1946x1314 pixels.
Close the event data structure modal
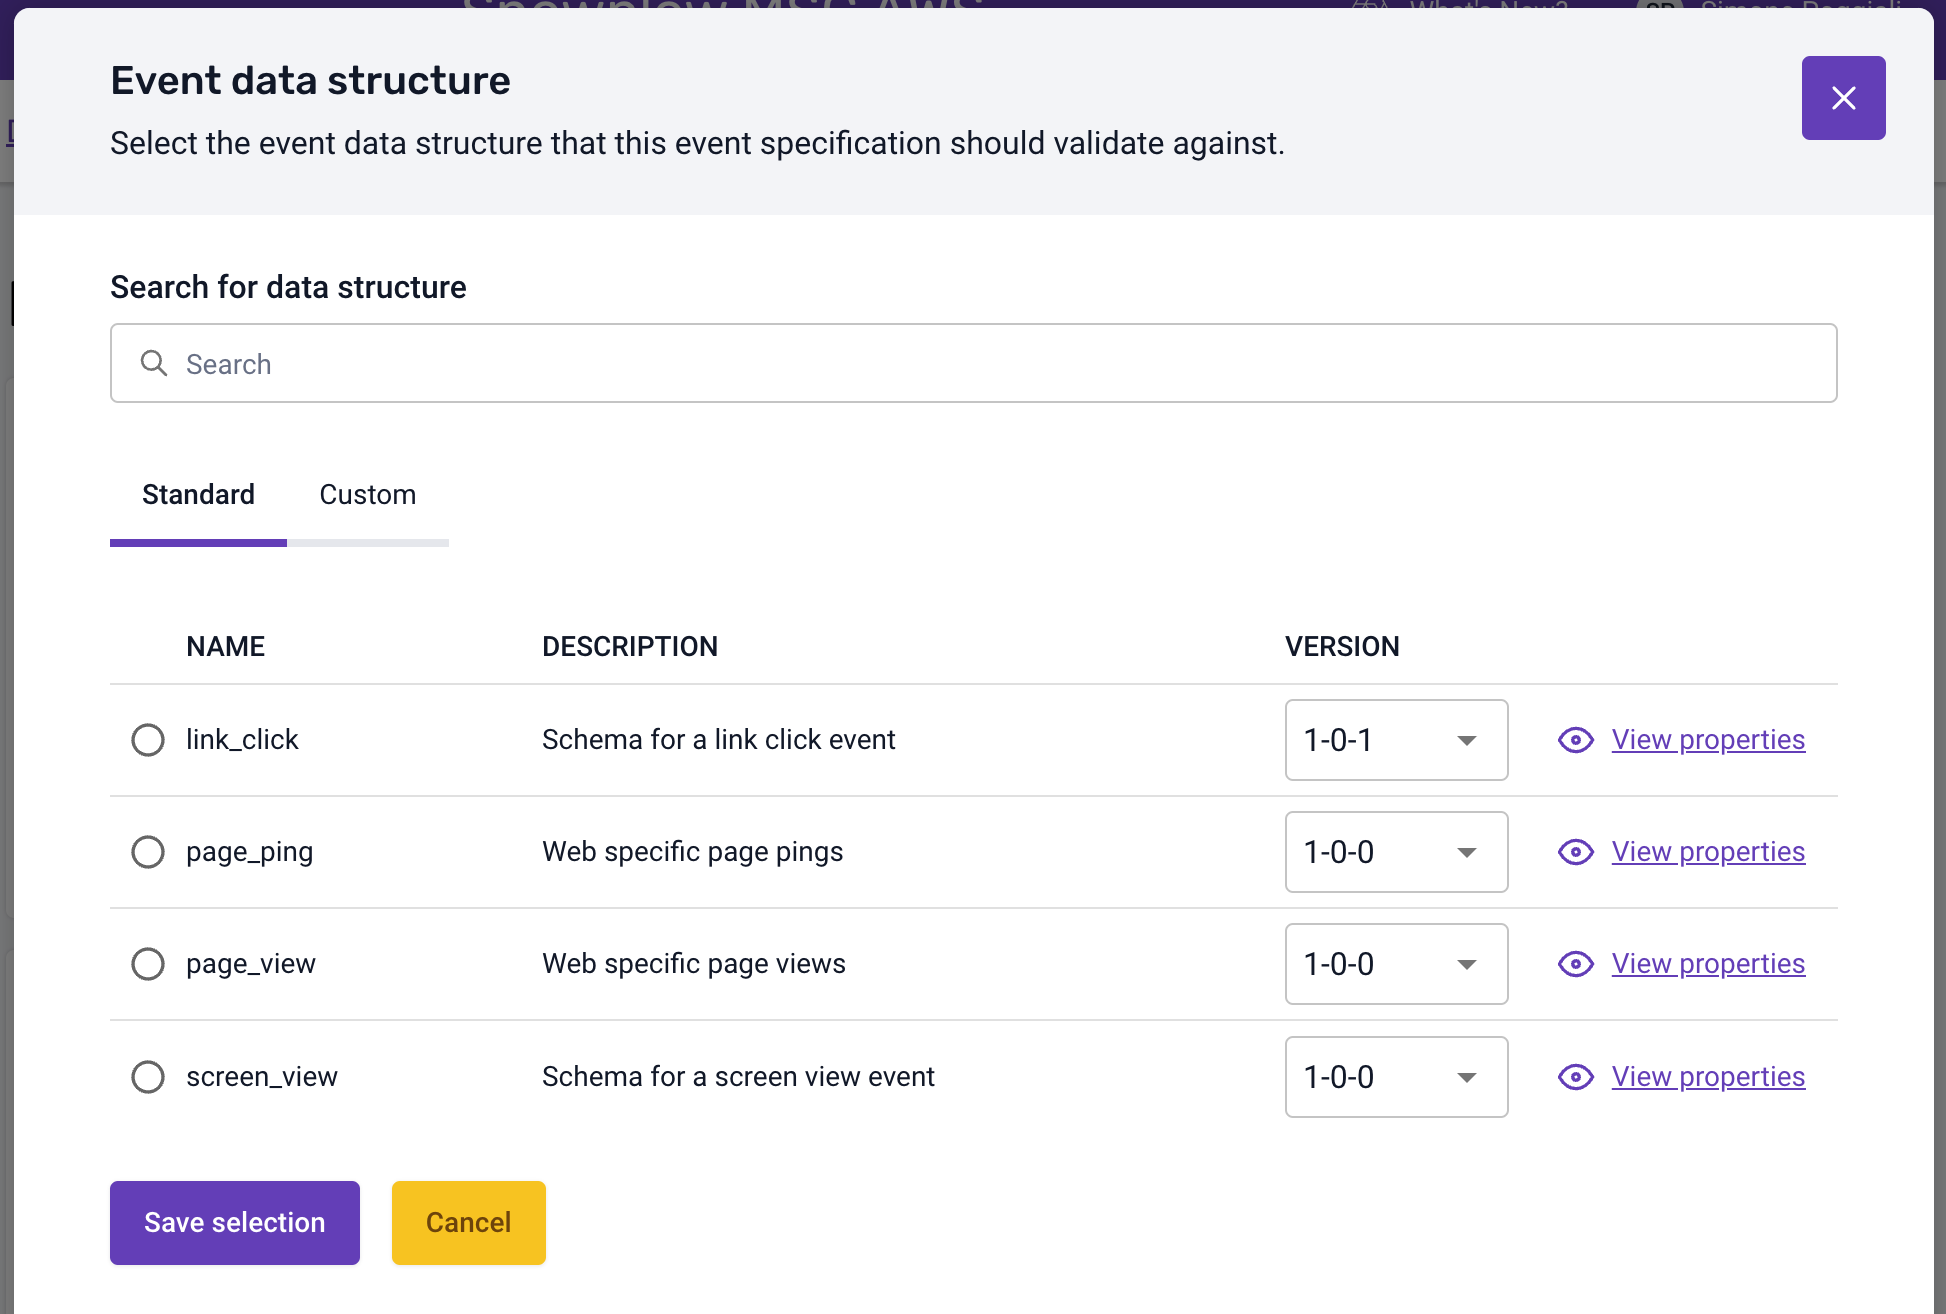point(1843,98)
